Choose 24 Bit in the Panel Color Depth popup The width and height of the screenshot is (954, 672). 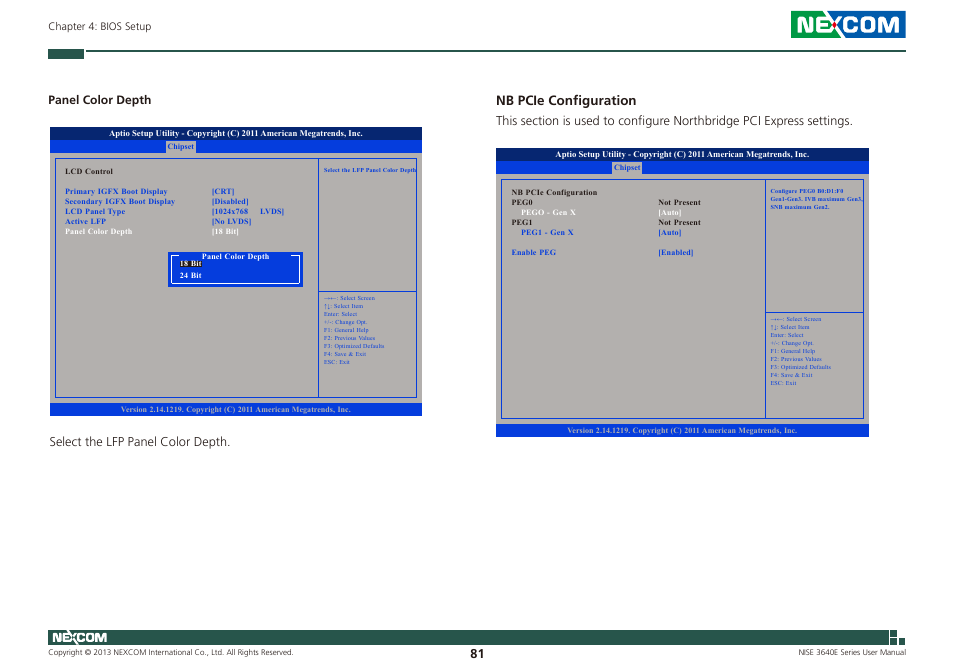point(190,275)
